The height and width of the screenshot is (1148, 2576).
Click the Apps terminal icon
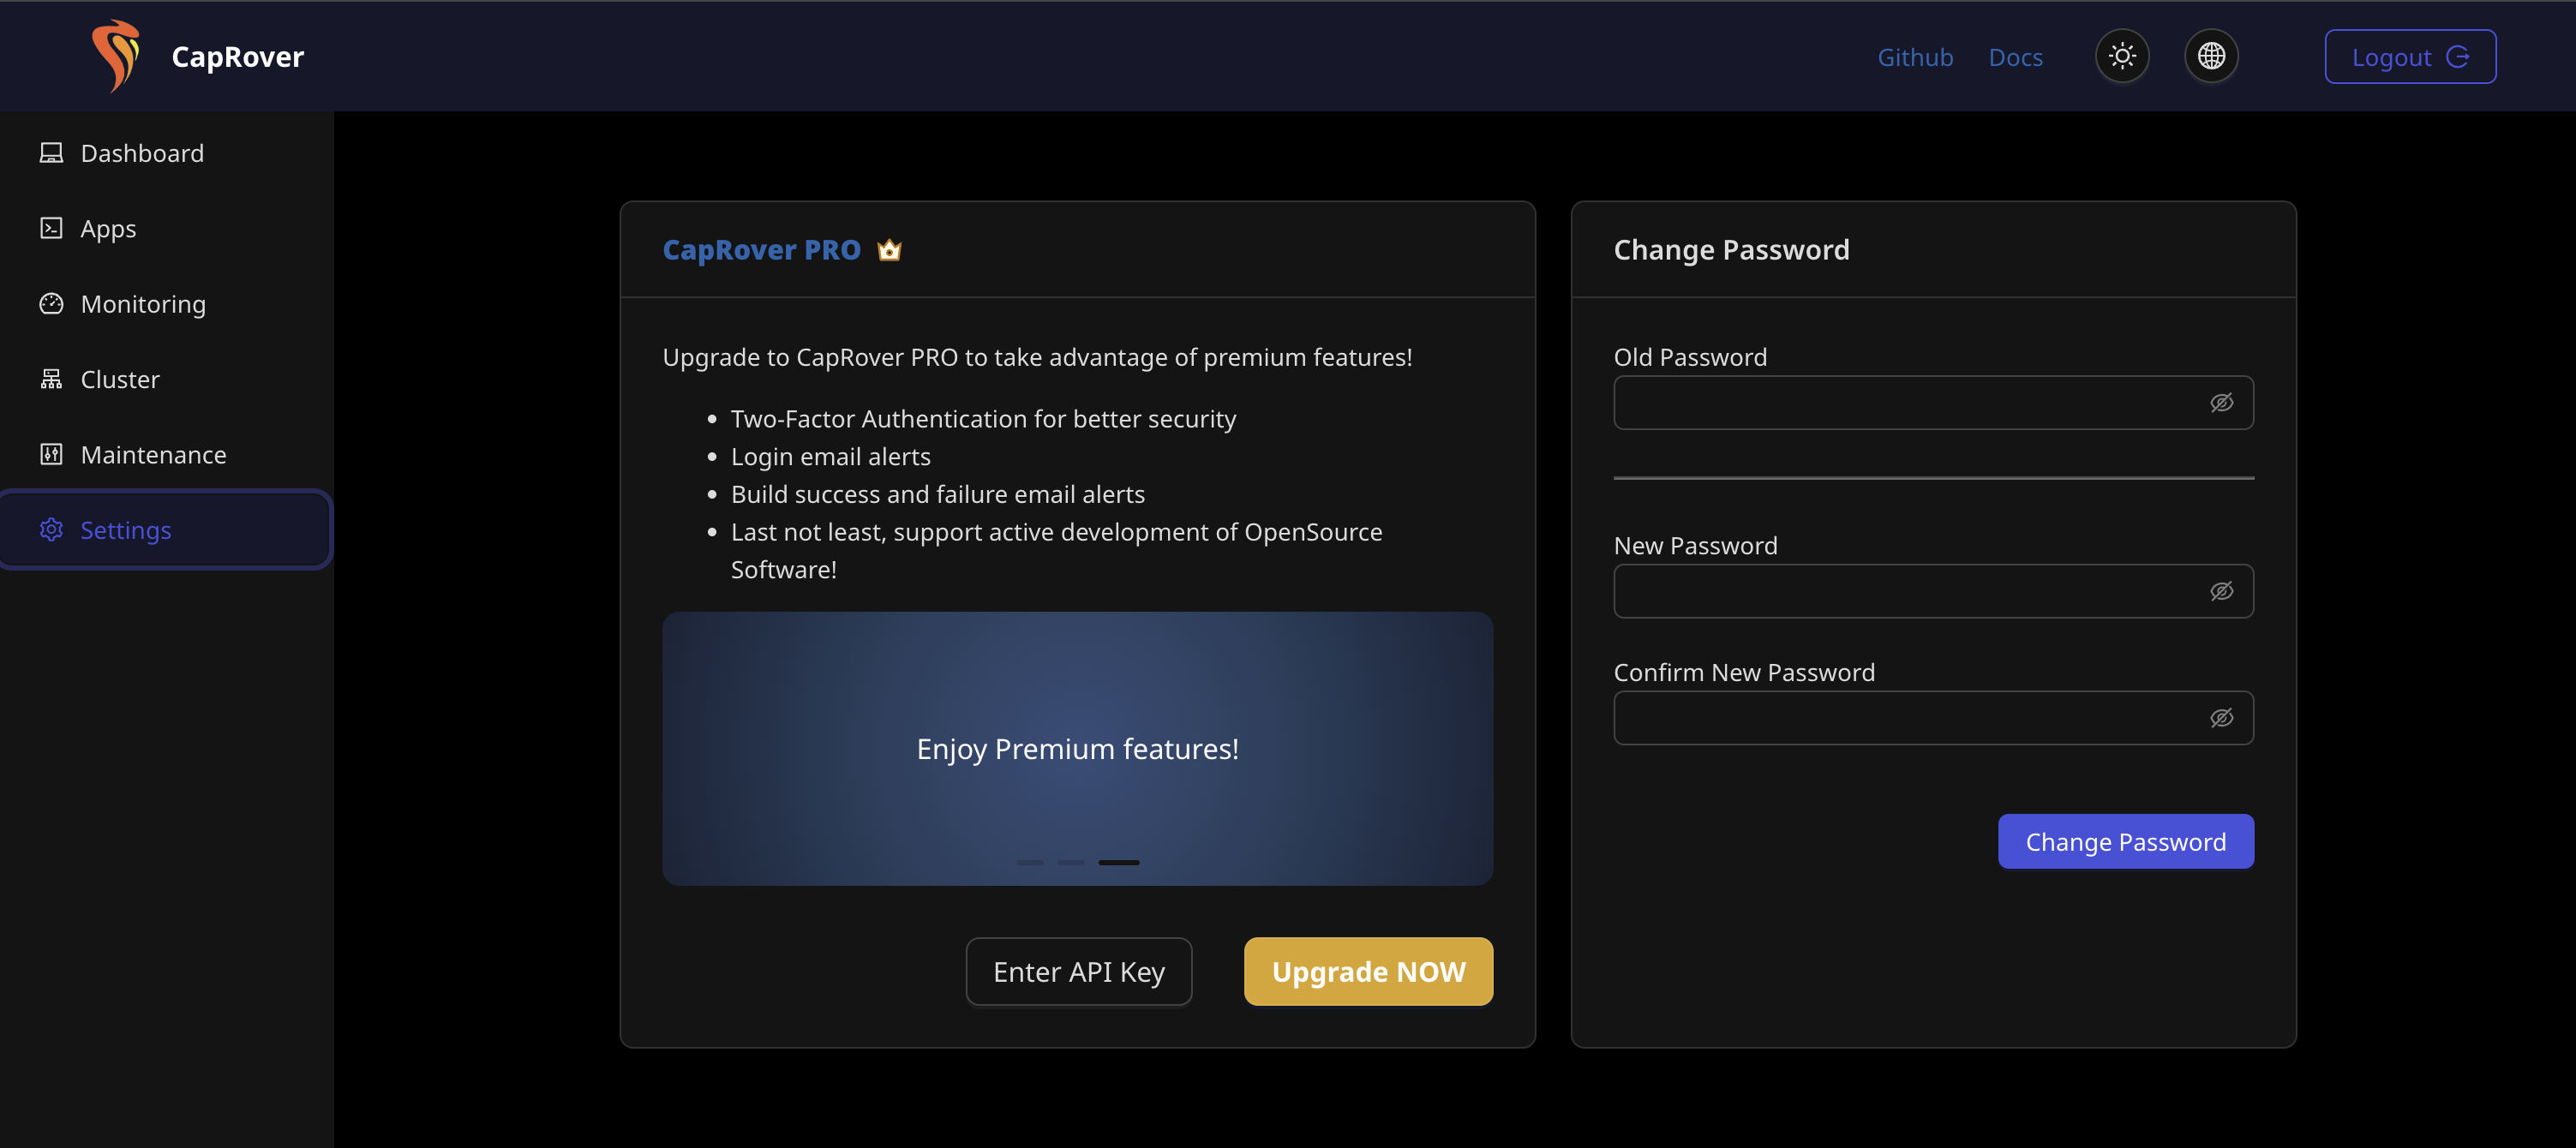pyautogui.click(x=51, y=228)
